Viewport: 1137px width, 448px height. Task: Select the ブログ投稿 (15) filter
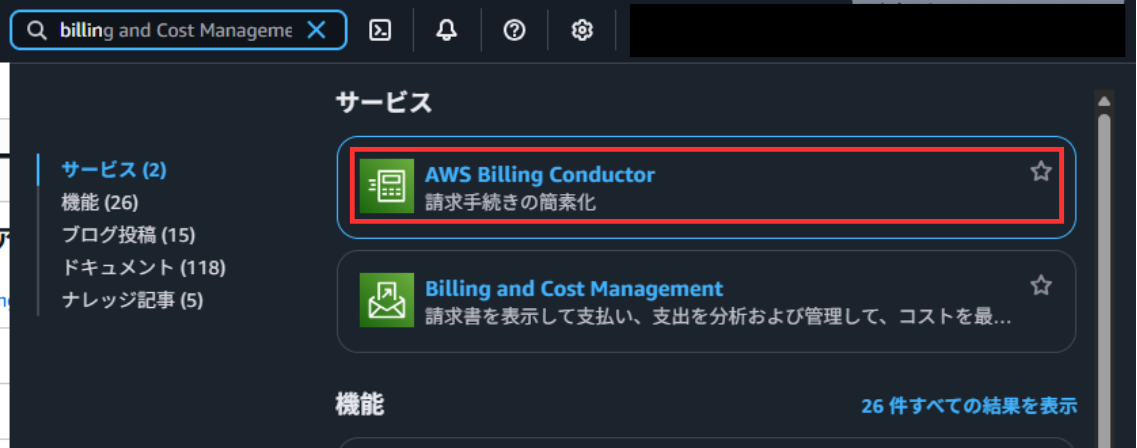[128, 235]
